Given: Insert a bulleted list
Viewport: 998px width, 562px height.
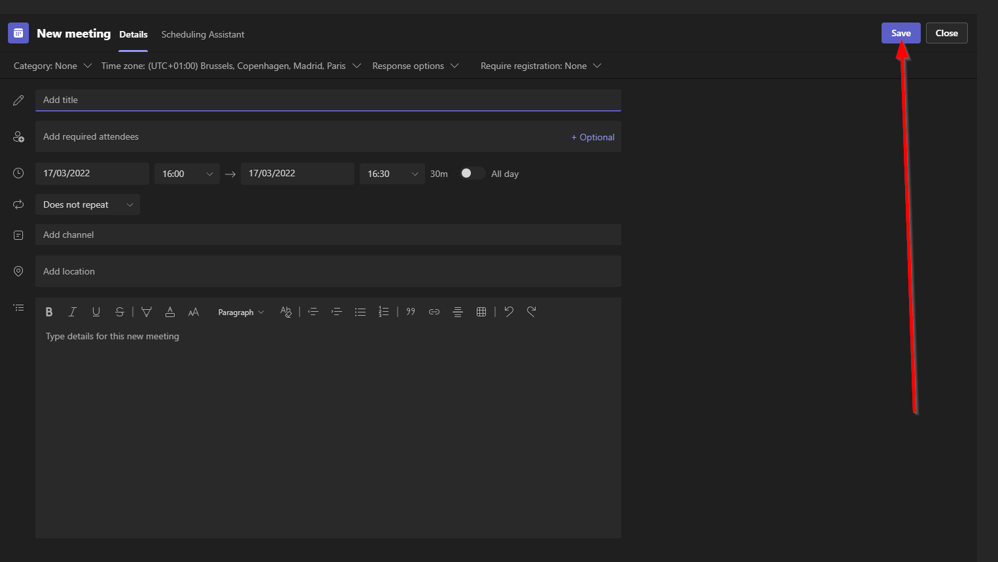Looking at the screenshot, I should click(360, 312).
